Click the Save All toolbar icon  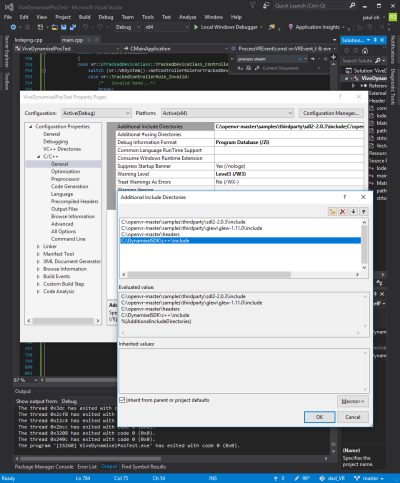(73, 27)
